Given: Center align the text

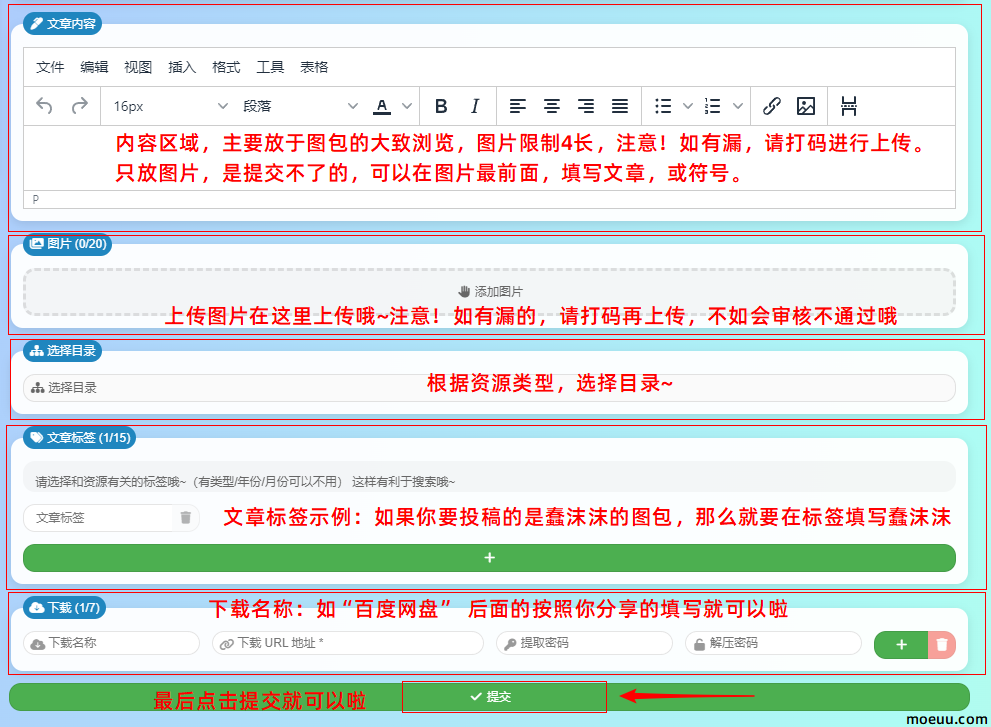Looking at the screenshot, I should (x=552, y=106).
